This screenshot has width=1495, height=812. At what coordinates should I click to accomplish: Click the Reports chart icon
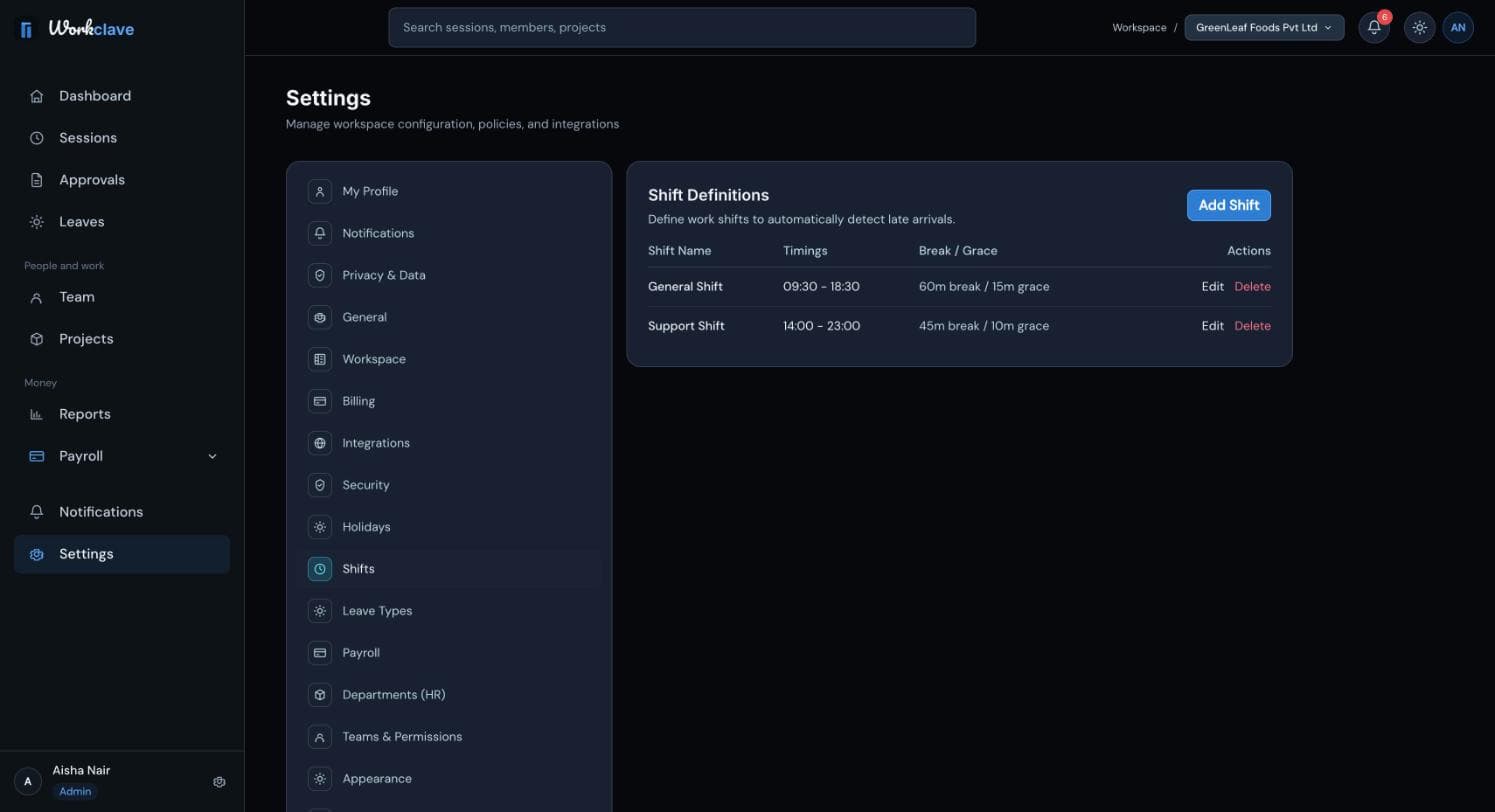pos(37,414)
